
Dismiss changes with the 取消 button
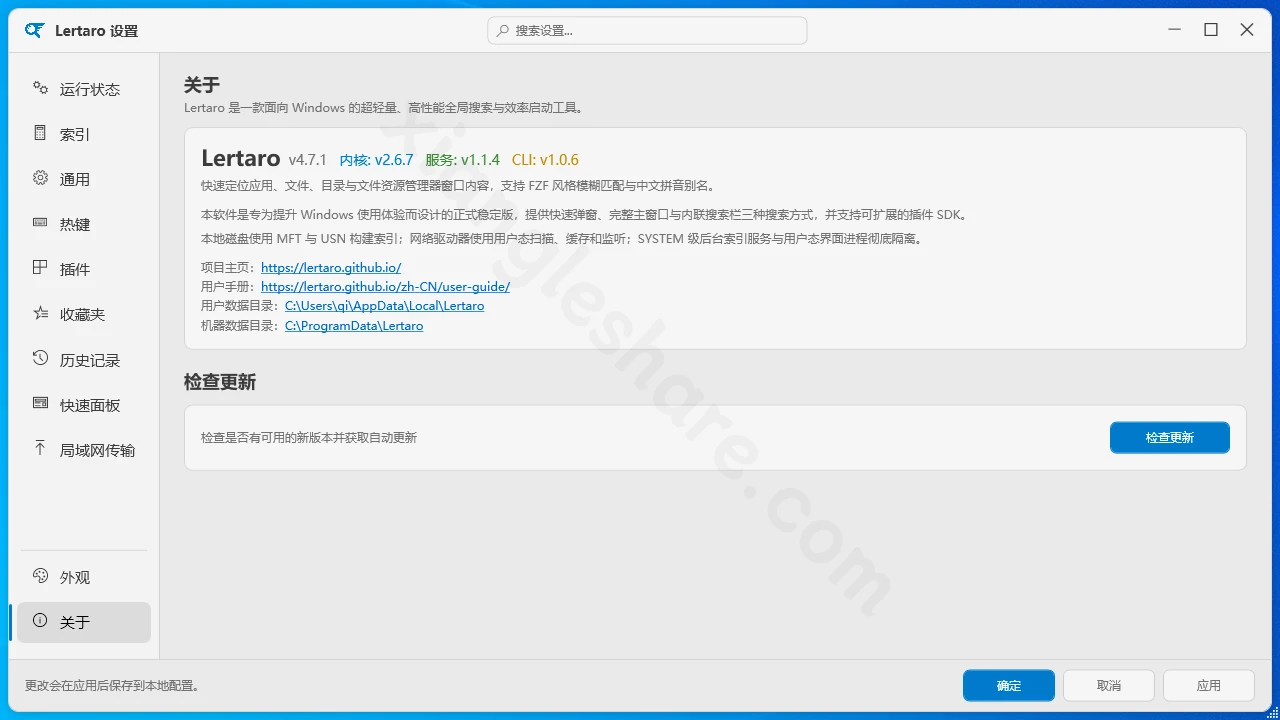click(1109, 685)
